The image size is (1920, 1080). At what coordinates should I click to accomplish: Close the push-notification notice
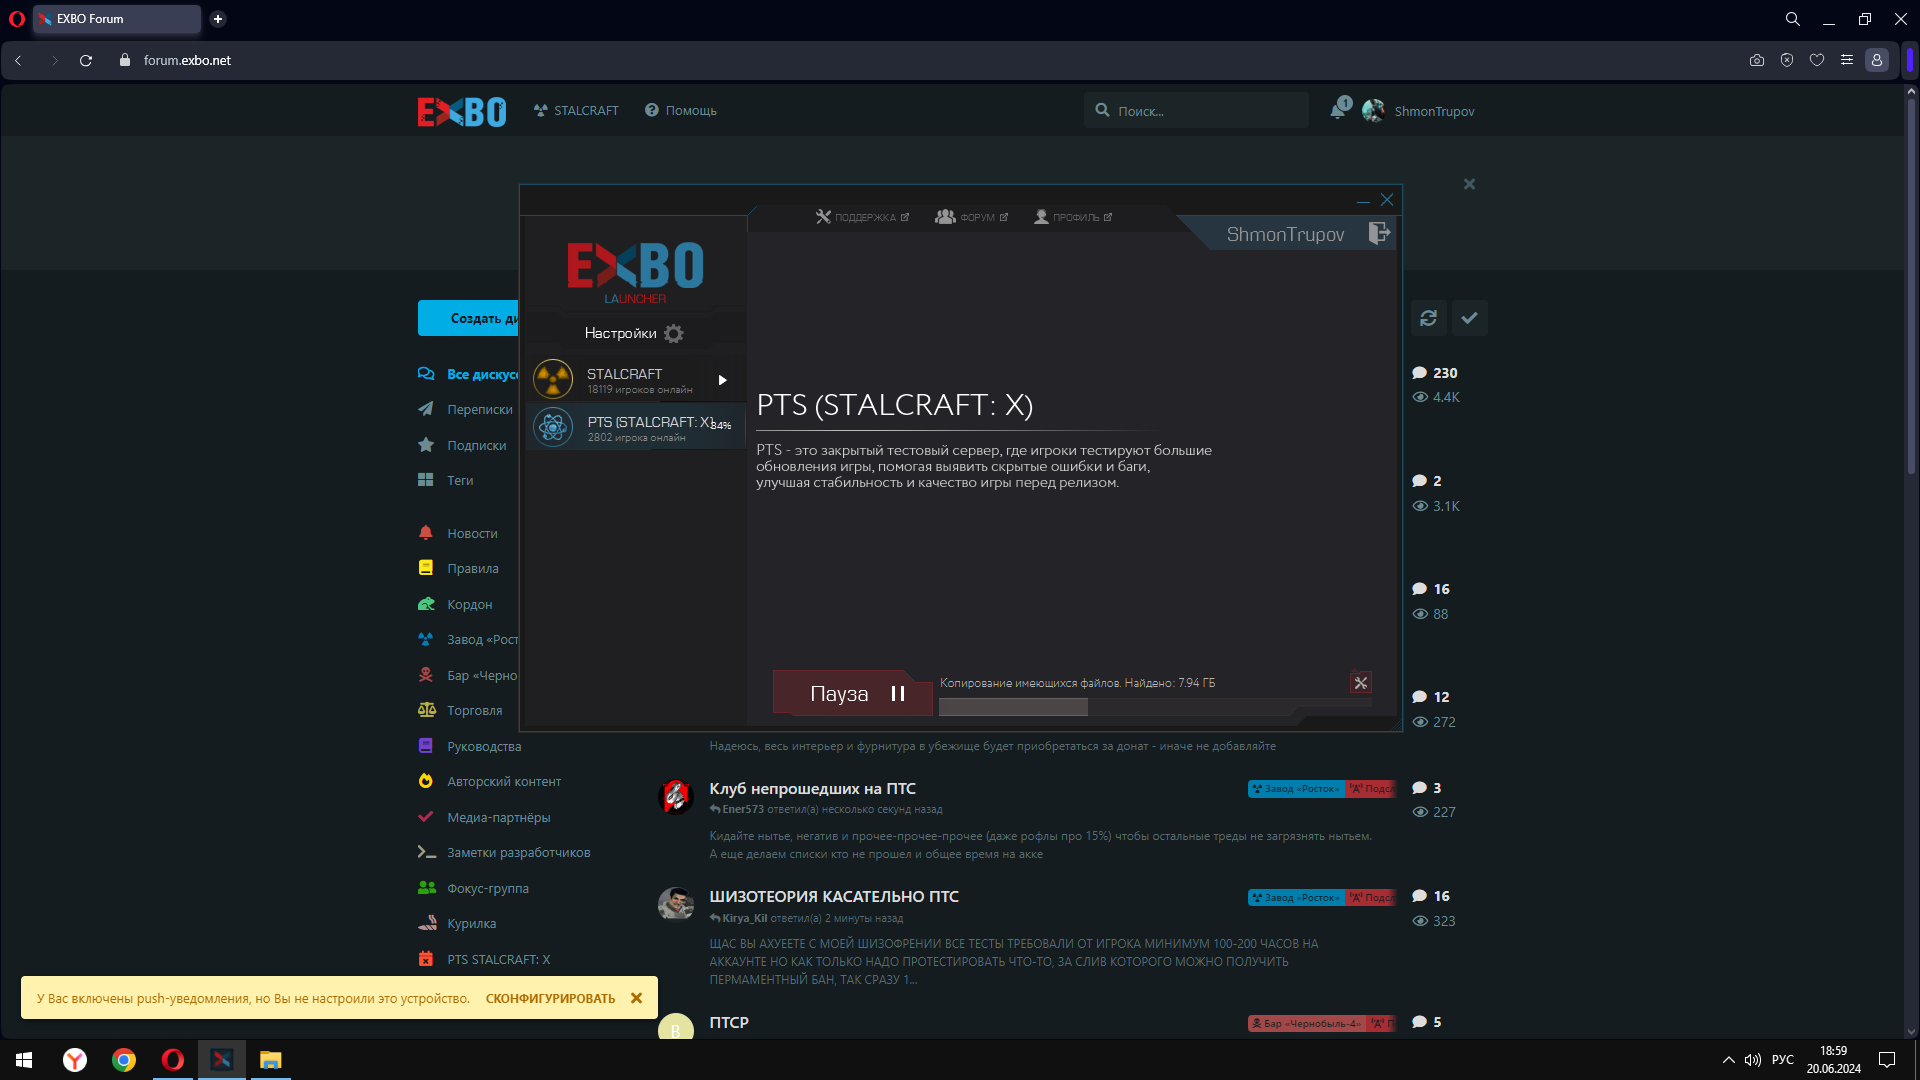[636, 998]
